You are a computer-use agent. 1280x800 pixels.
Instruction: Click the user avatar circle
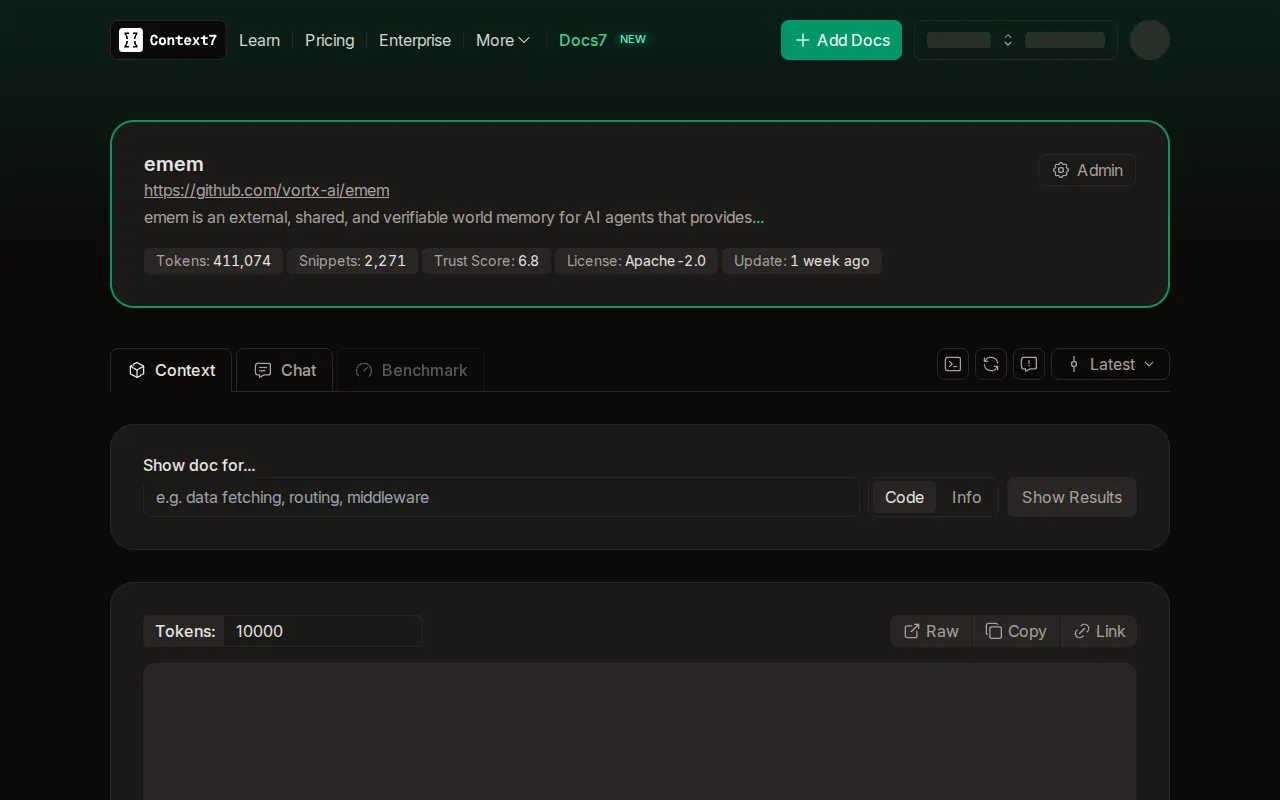tap(1150, 40)
